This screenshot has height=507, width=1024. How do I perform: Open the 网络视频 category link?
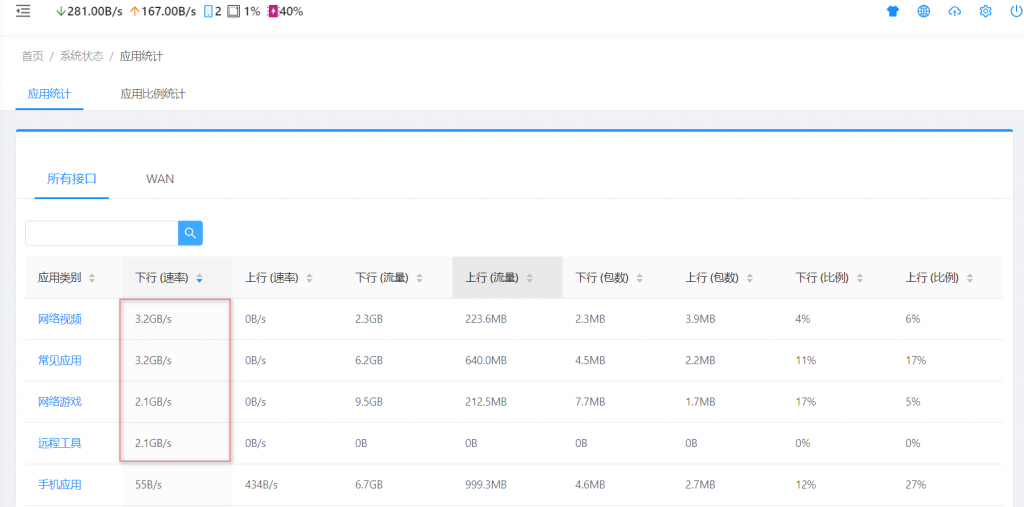[x=59, y=319]
